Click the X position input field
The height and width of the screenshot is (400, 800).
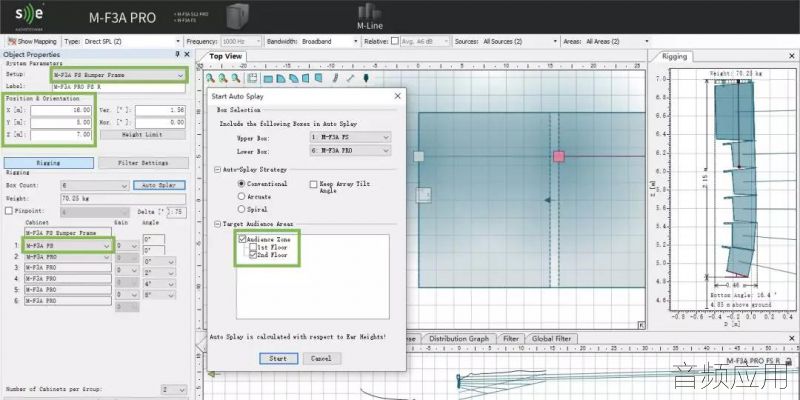pyautogui.click(x=61, y=110)
